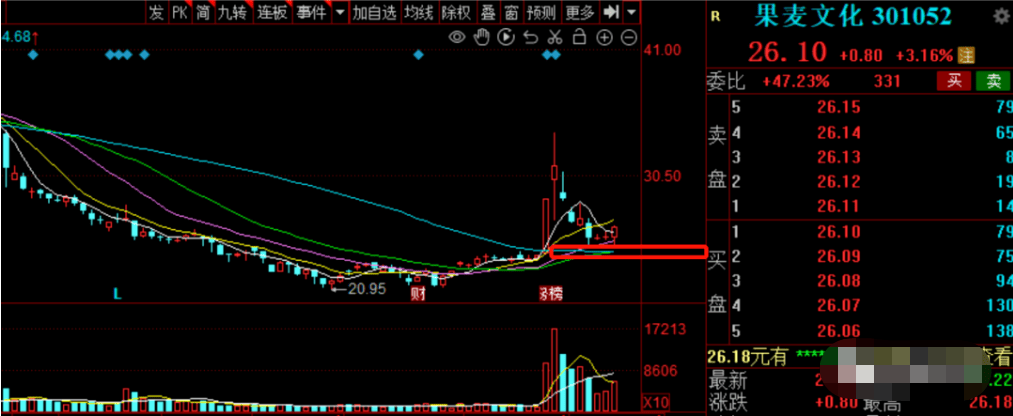Click the undo arrow icon
The image size is (1013, 416).
[530, 37]
